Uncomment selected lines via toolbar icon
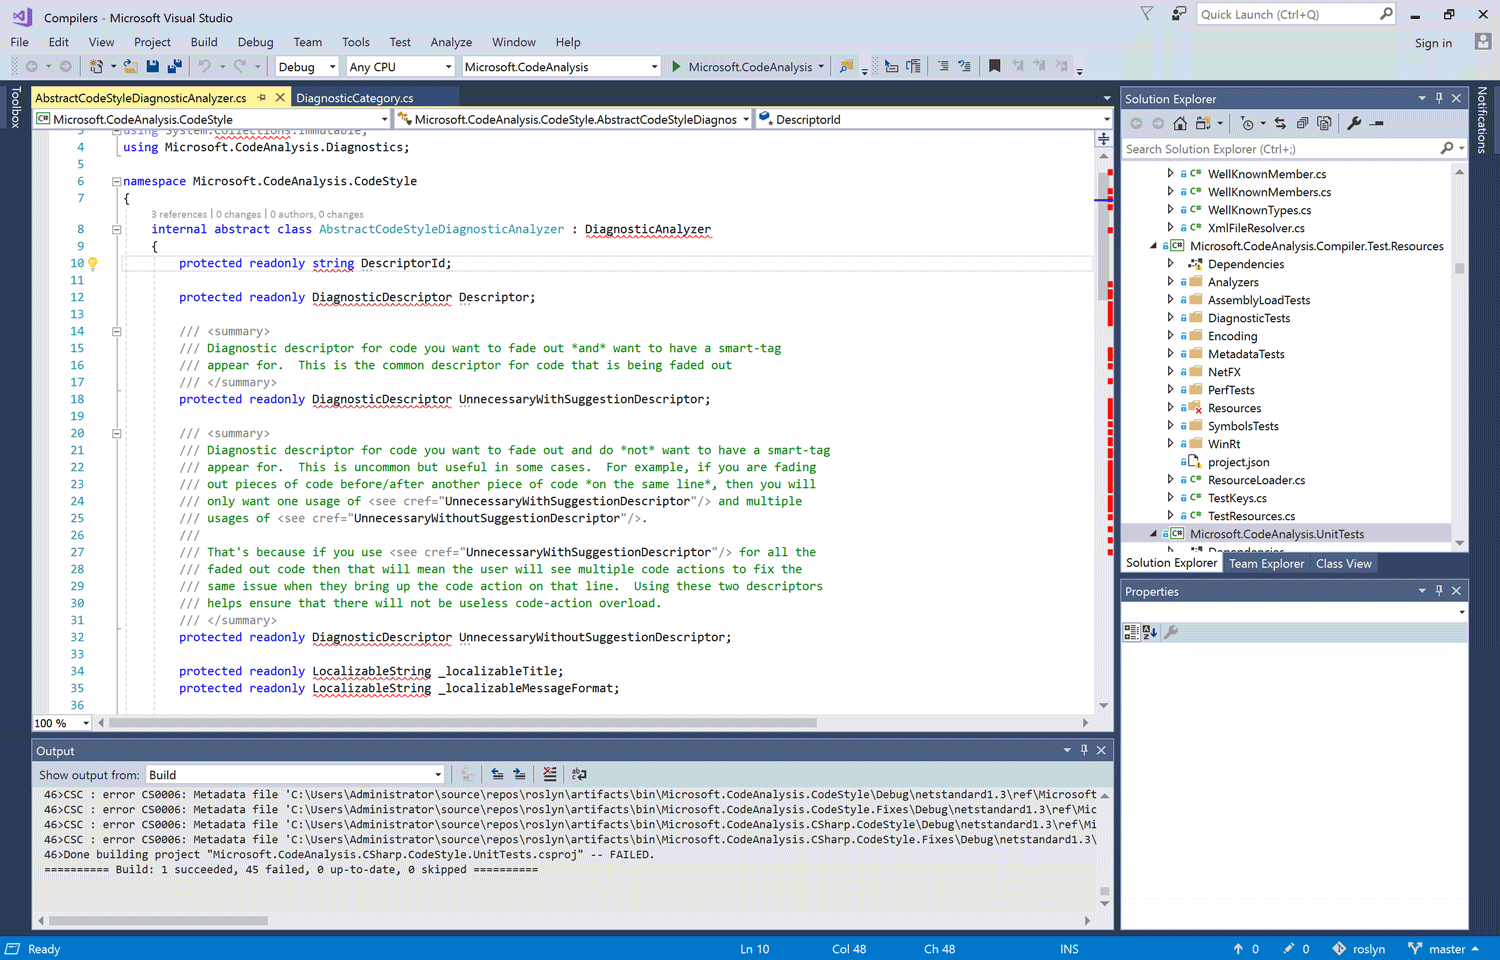Image resolution: width=1500 pixels, height=960 pixels. (x=965, y=67)
